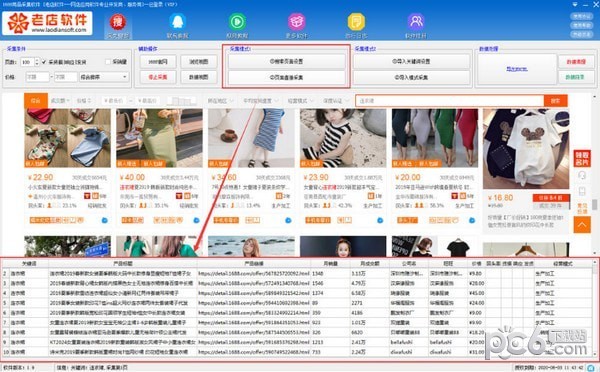Click the web page lowest price input

click(113, 101)
